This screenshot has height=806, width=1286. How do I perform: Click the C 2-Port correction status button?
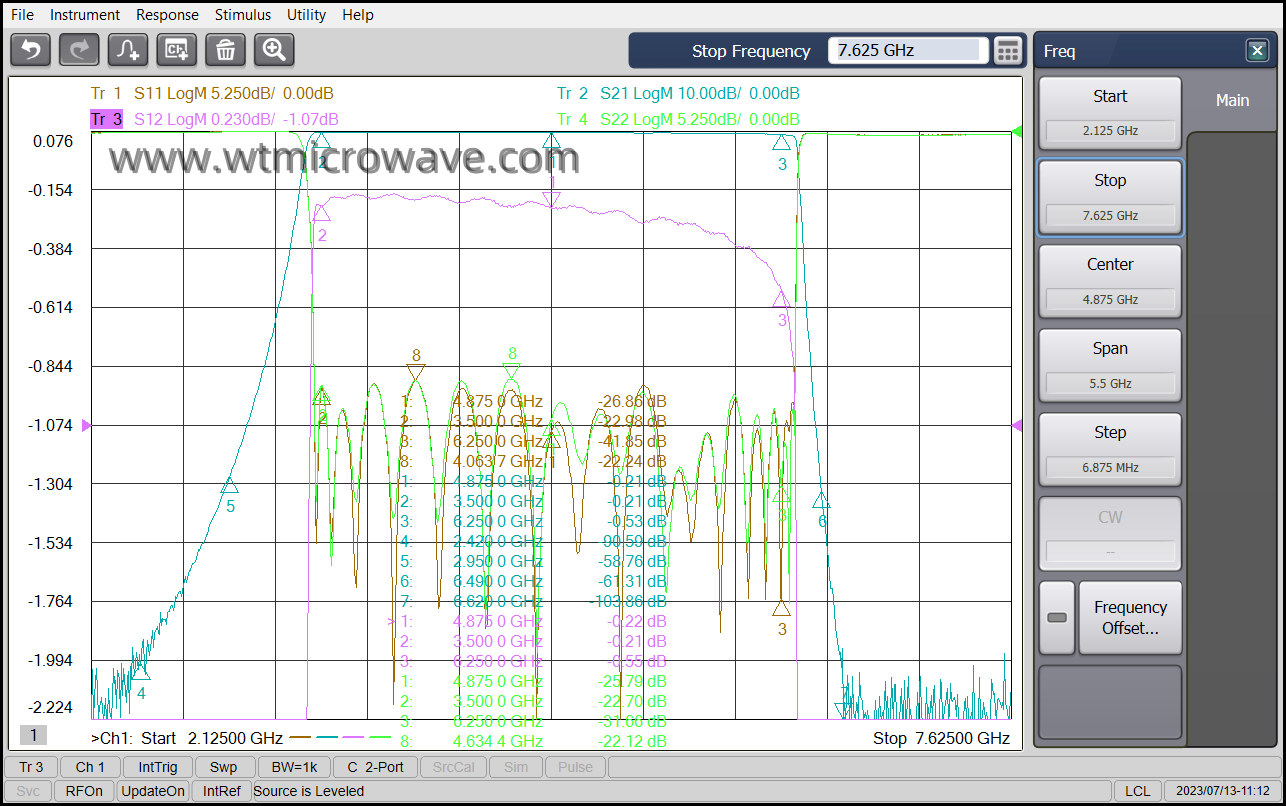(375, 767)
